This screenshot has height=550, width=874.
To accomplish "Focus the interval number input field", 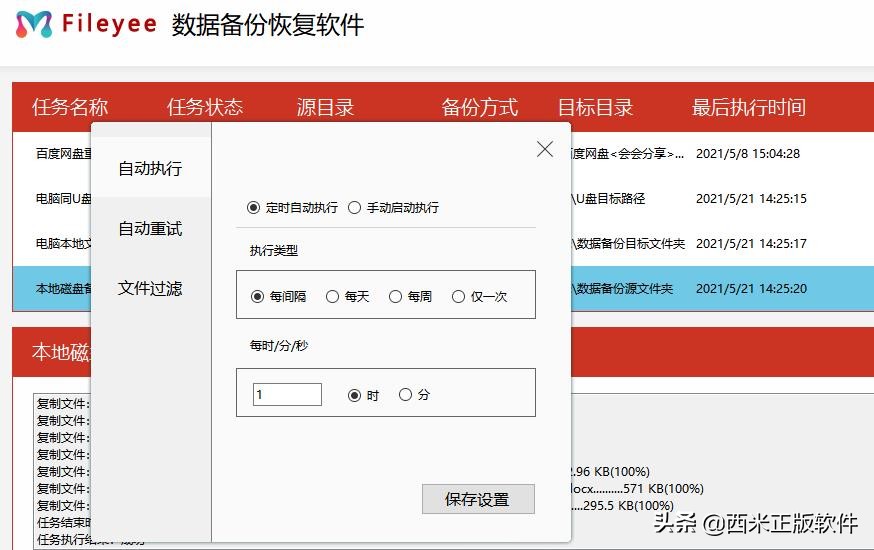I will (287, 395).
